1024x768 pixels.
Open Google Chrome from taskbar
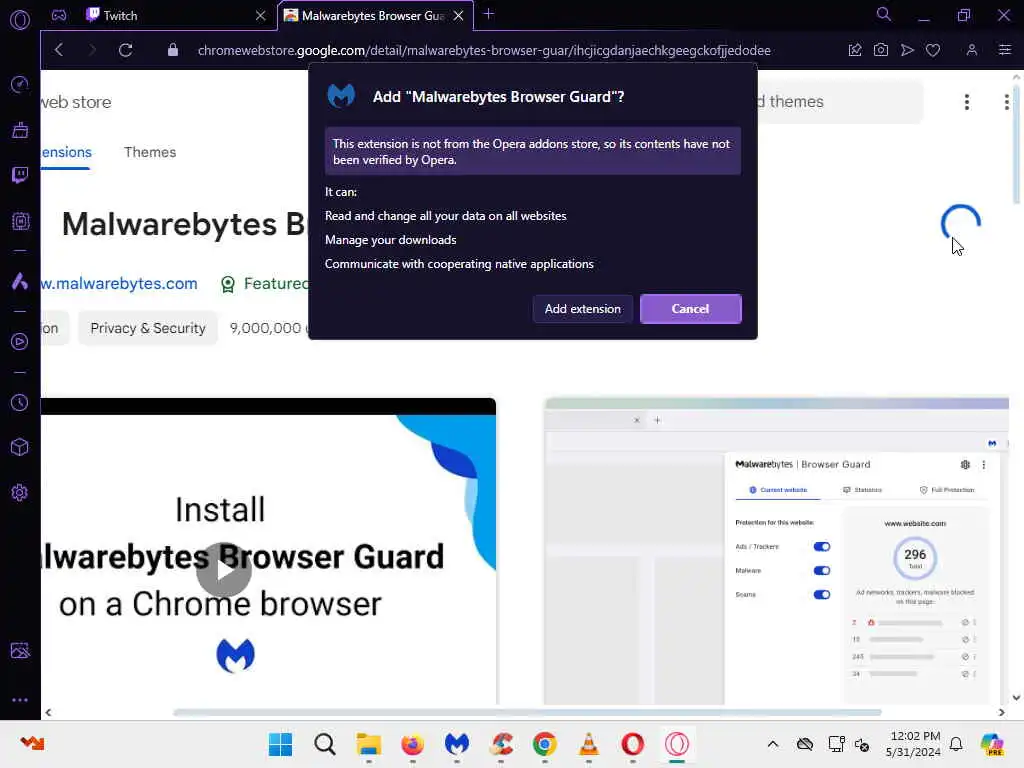[x=545, y=744]
